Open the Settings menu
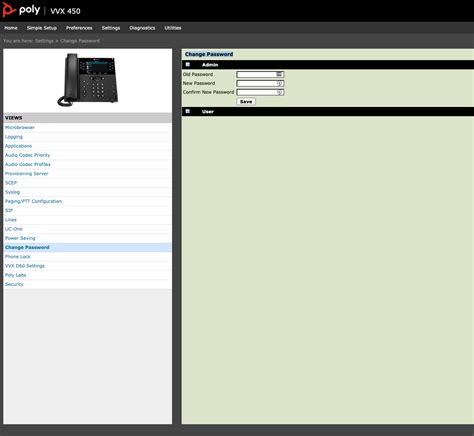The width and height of the screenshot is (474, 436). coord(111,28)
